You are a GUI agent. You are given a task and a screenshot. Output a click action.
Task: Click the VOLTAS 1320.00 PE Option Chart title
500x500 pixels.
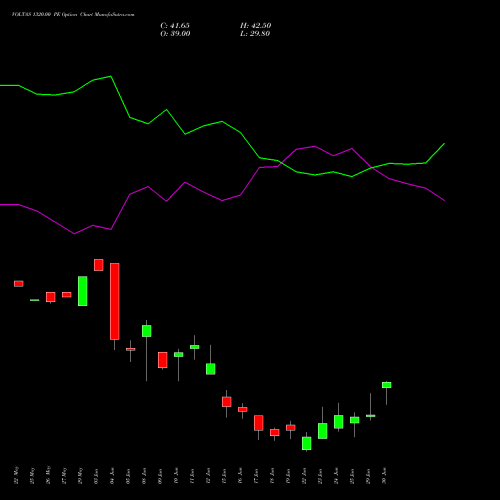pos(73,15)
